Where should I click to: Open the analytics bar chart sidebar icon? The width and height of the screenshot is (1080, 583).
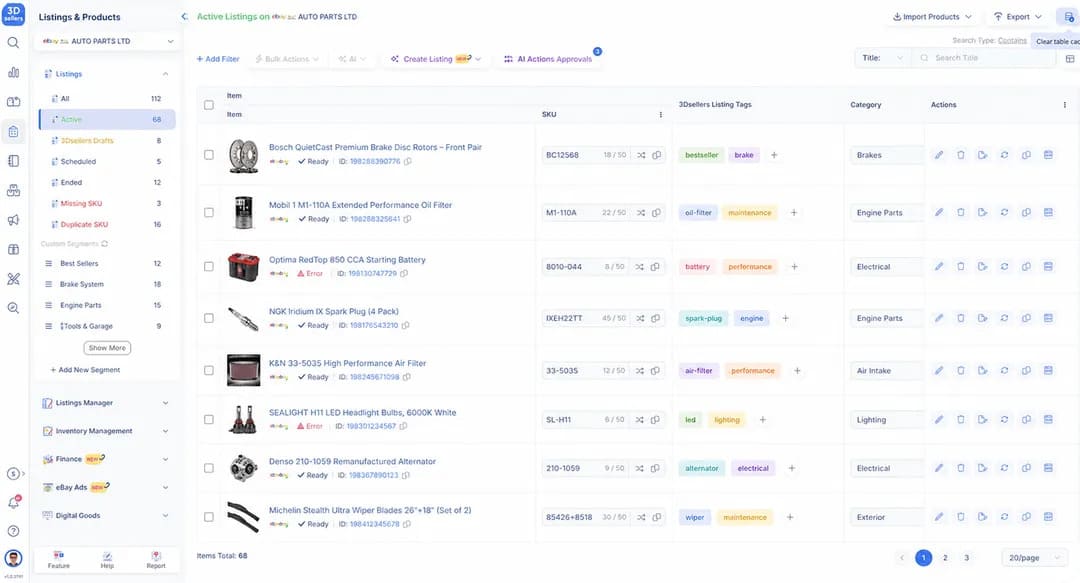[x=13, y=72]
